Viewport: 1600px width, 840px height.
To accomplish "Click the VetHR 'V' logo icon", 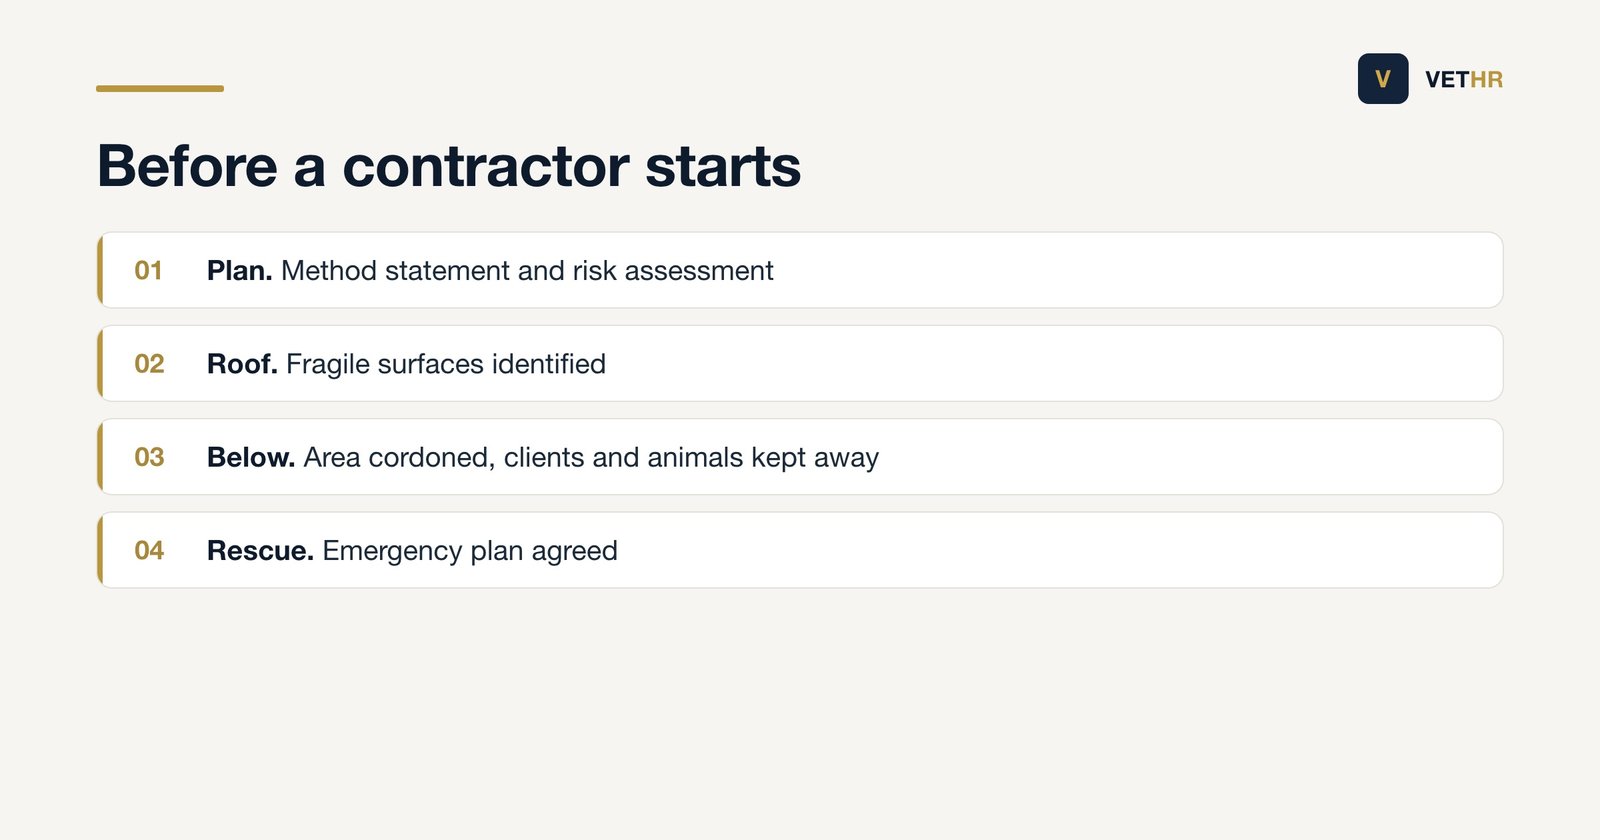I will coord(1383,79).
